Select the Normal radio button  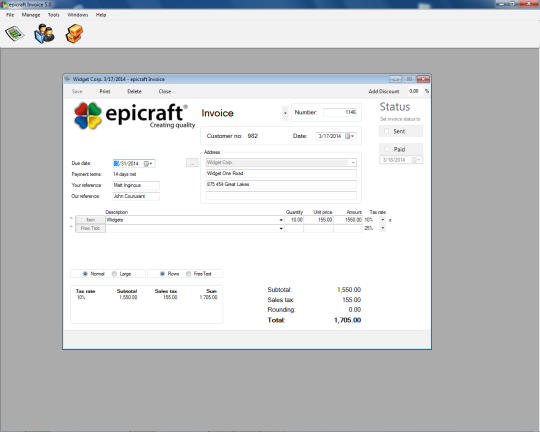tap(85, 274)
